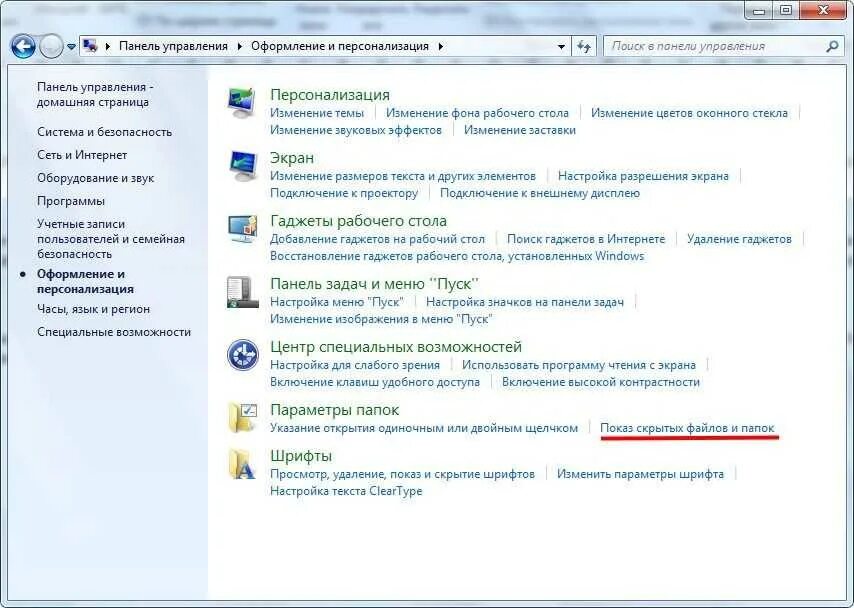Open Добавление гаджетов на рабочий стол

pyautogui.click(x=377, y=239)
